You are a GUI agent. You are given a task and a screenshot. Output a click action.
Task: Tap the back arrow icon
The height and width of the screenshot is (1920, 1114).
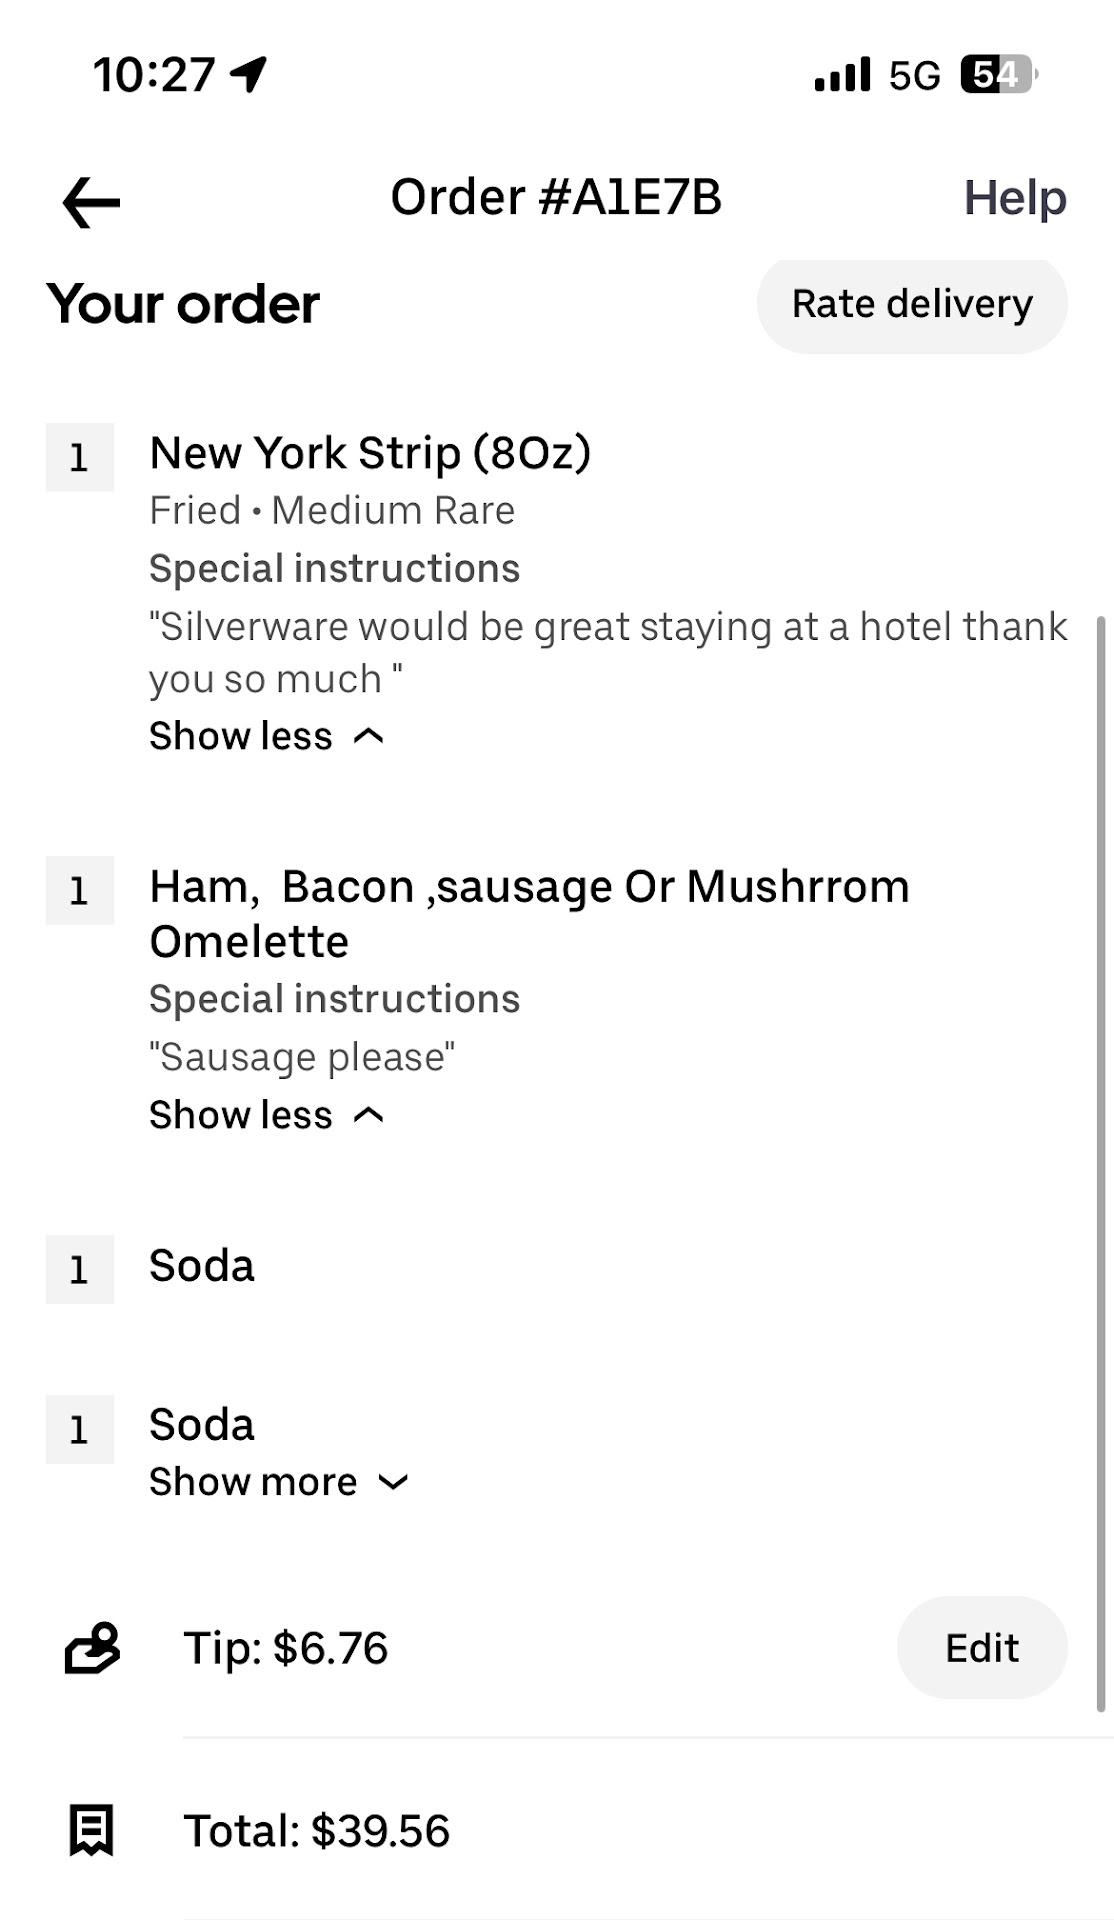click(x=91, y=202)
